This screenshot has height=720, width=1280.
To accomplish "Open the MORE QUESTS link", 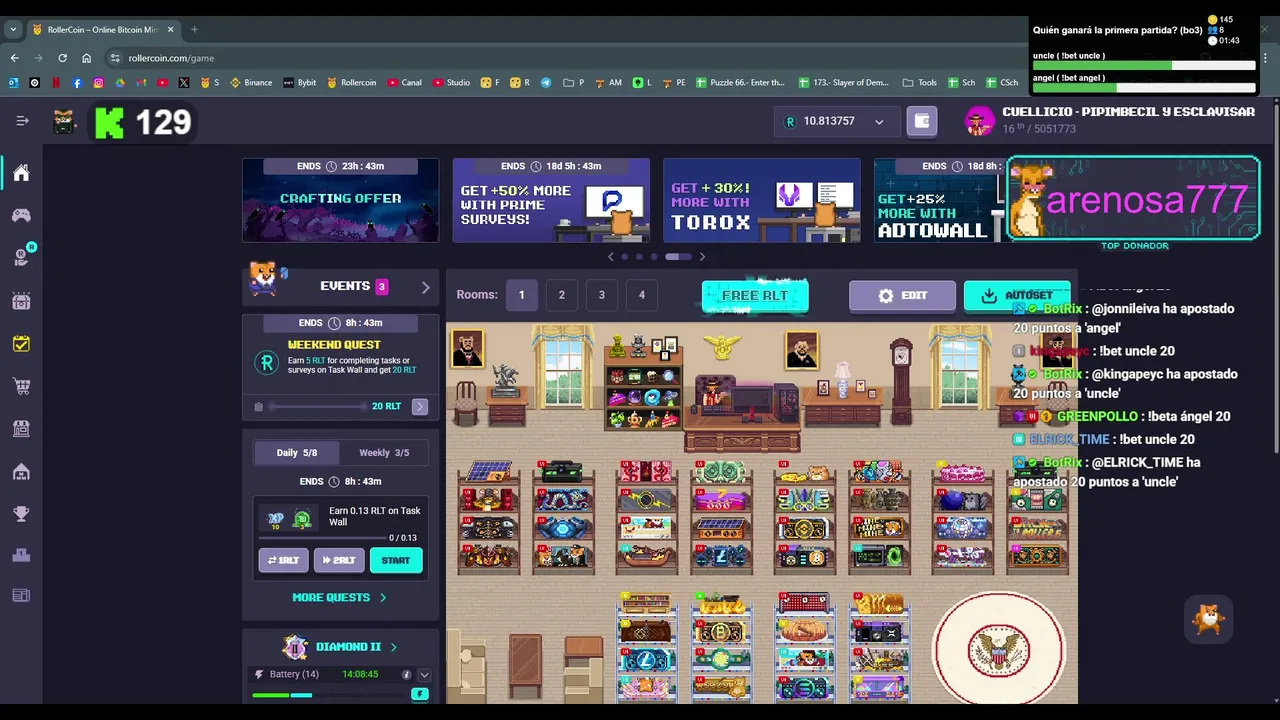I will pyautogui.click(x=339, y=597).
